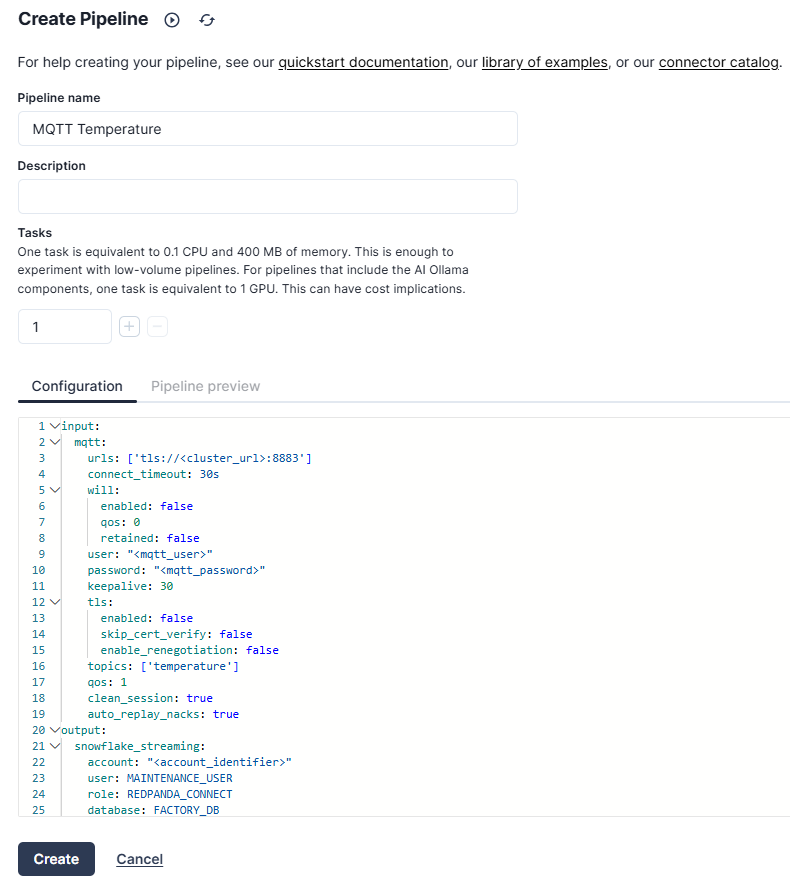Screen dimensions: 790x882
Task: Collapse the mqtt block on line 2
Action: (55, 442)
